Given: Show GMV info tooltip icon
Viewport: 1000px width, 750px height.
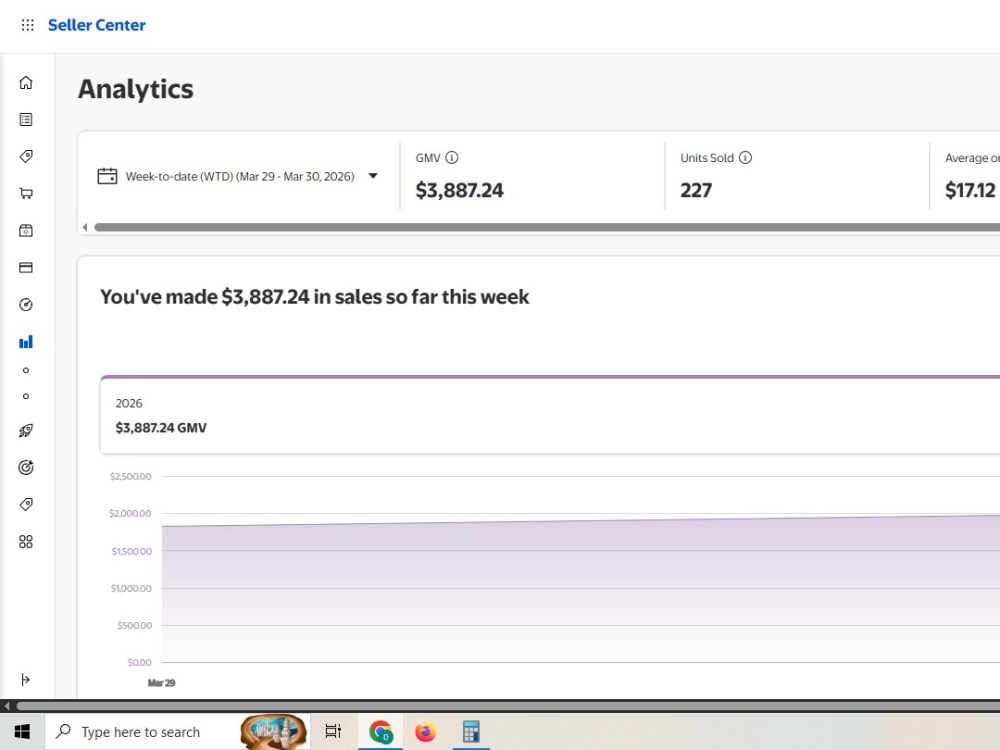Looking at the screenshot, I should click(452, 158).
